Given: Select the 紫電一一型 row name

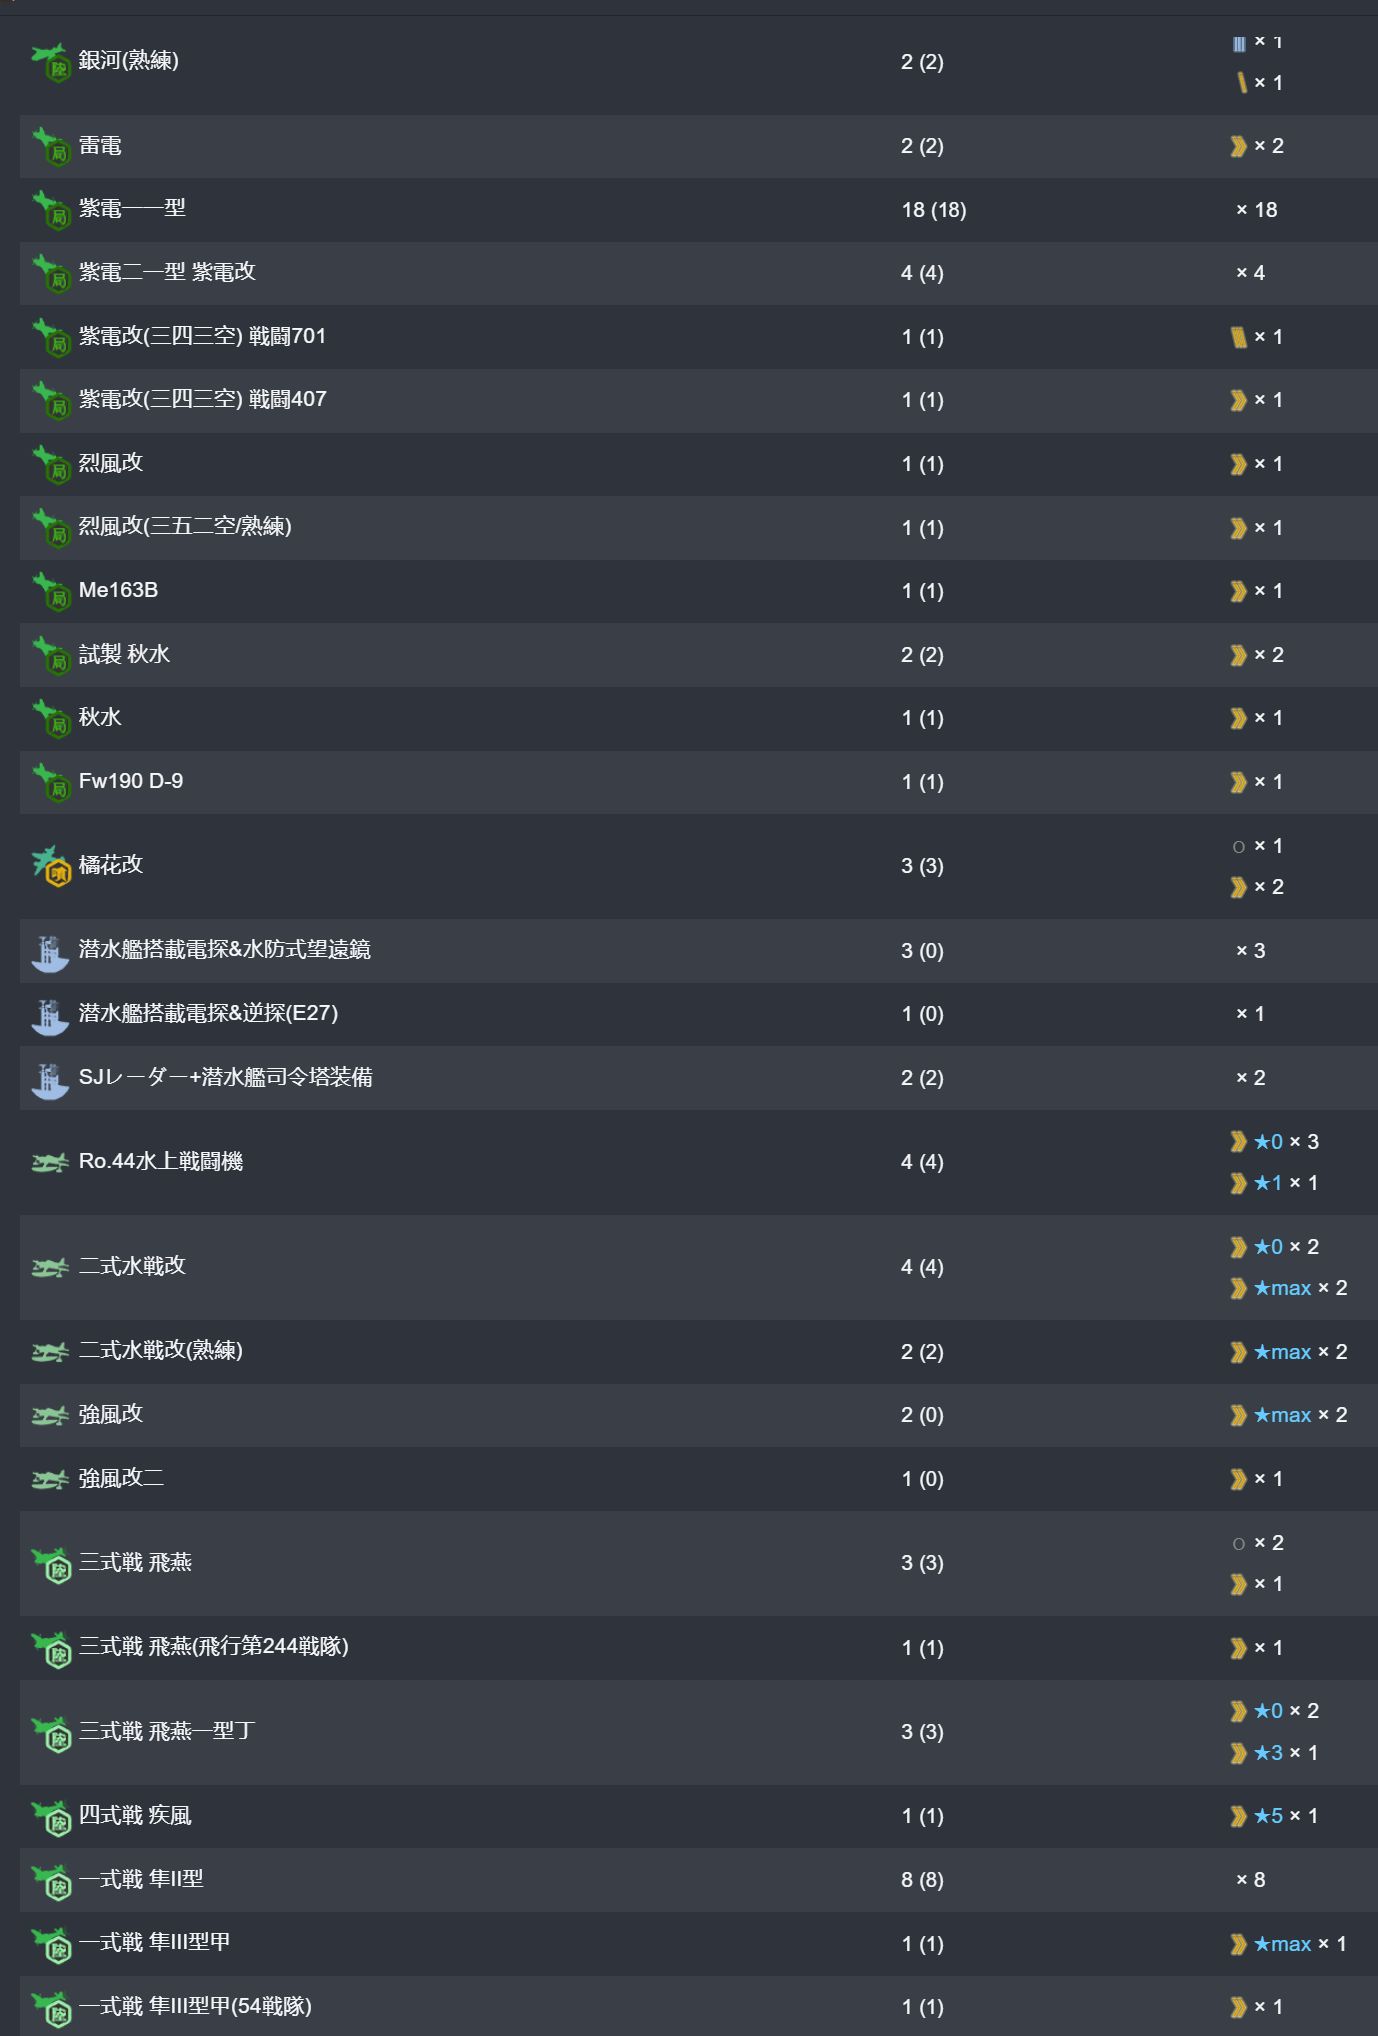Looking at the screenshot, I should tap(132, 208).
